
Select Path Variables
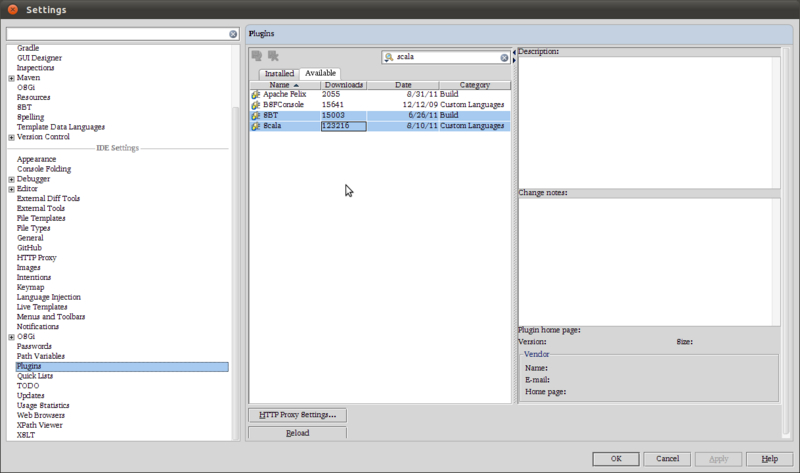point(40,356)
